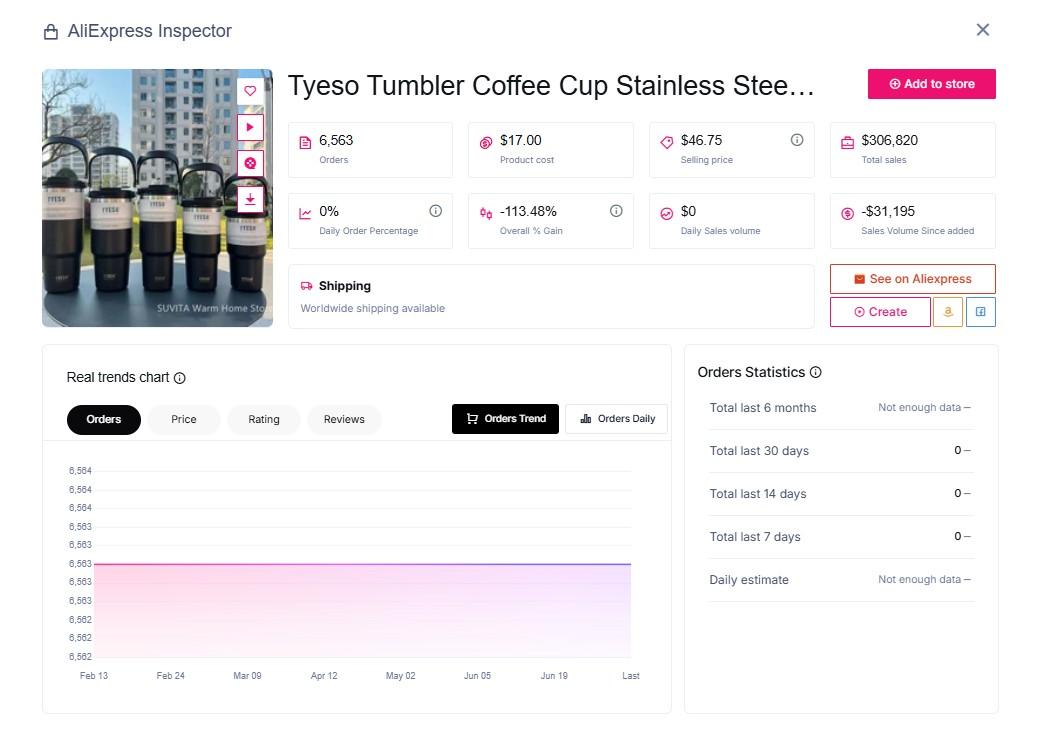Click the Total sales briefcase icon
Screen dimensions: 1037x744
(847, 143)
